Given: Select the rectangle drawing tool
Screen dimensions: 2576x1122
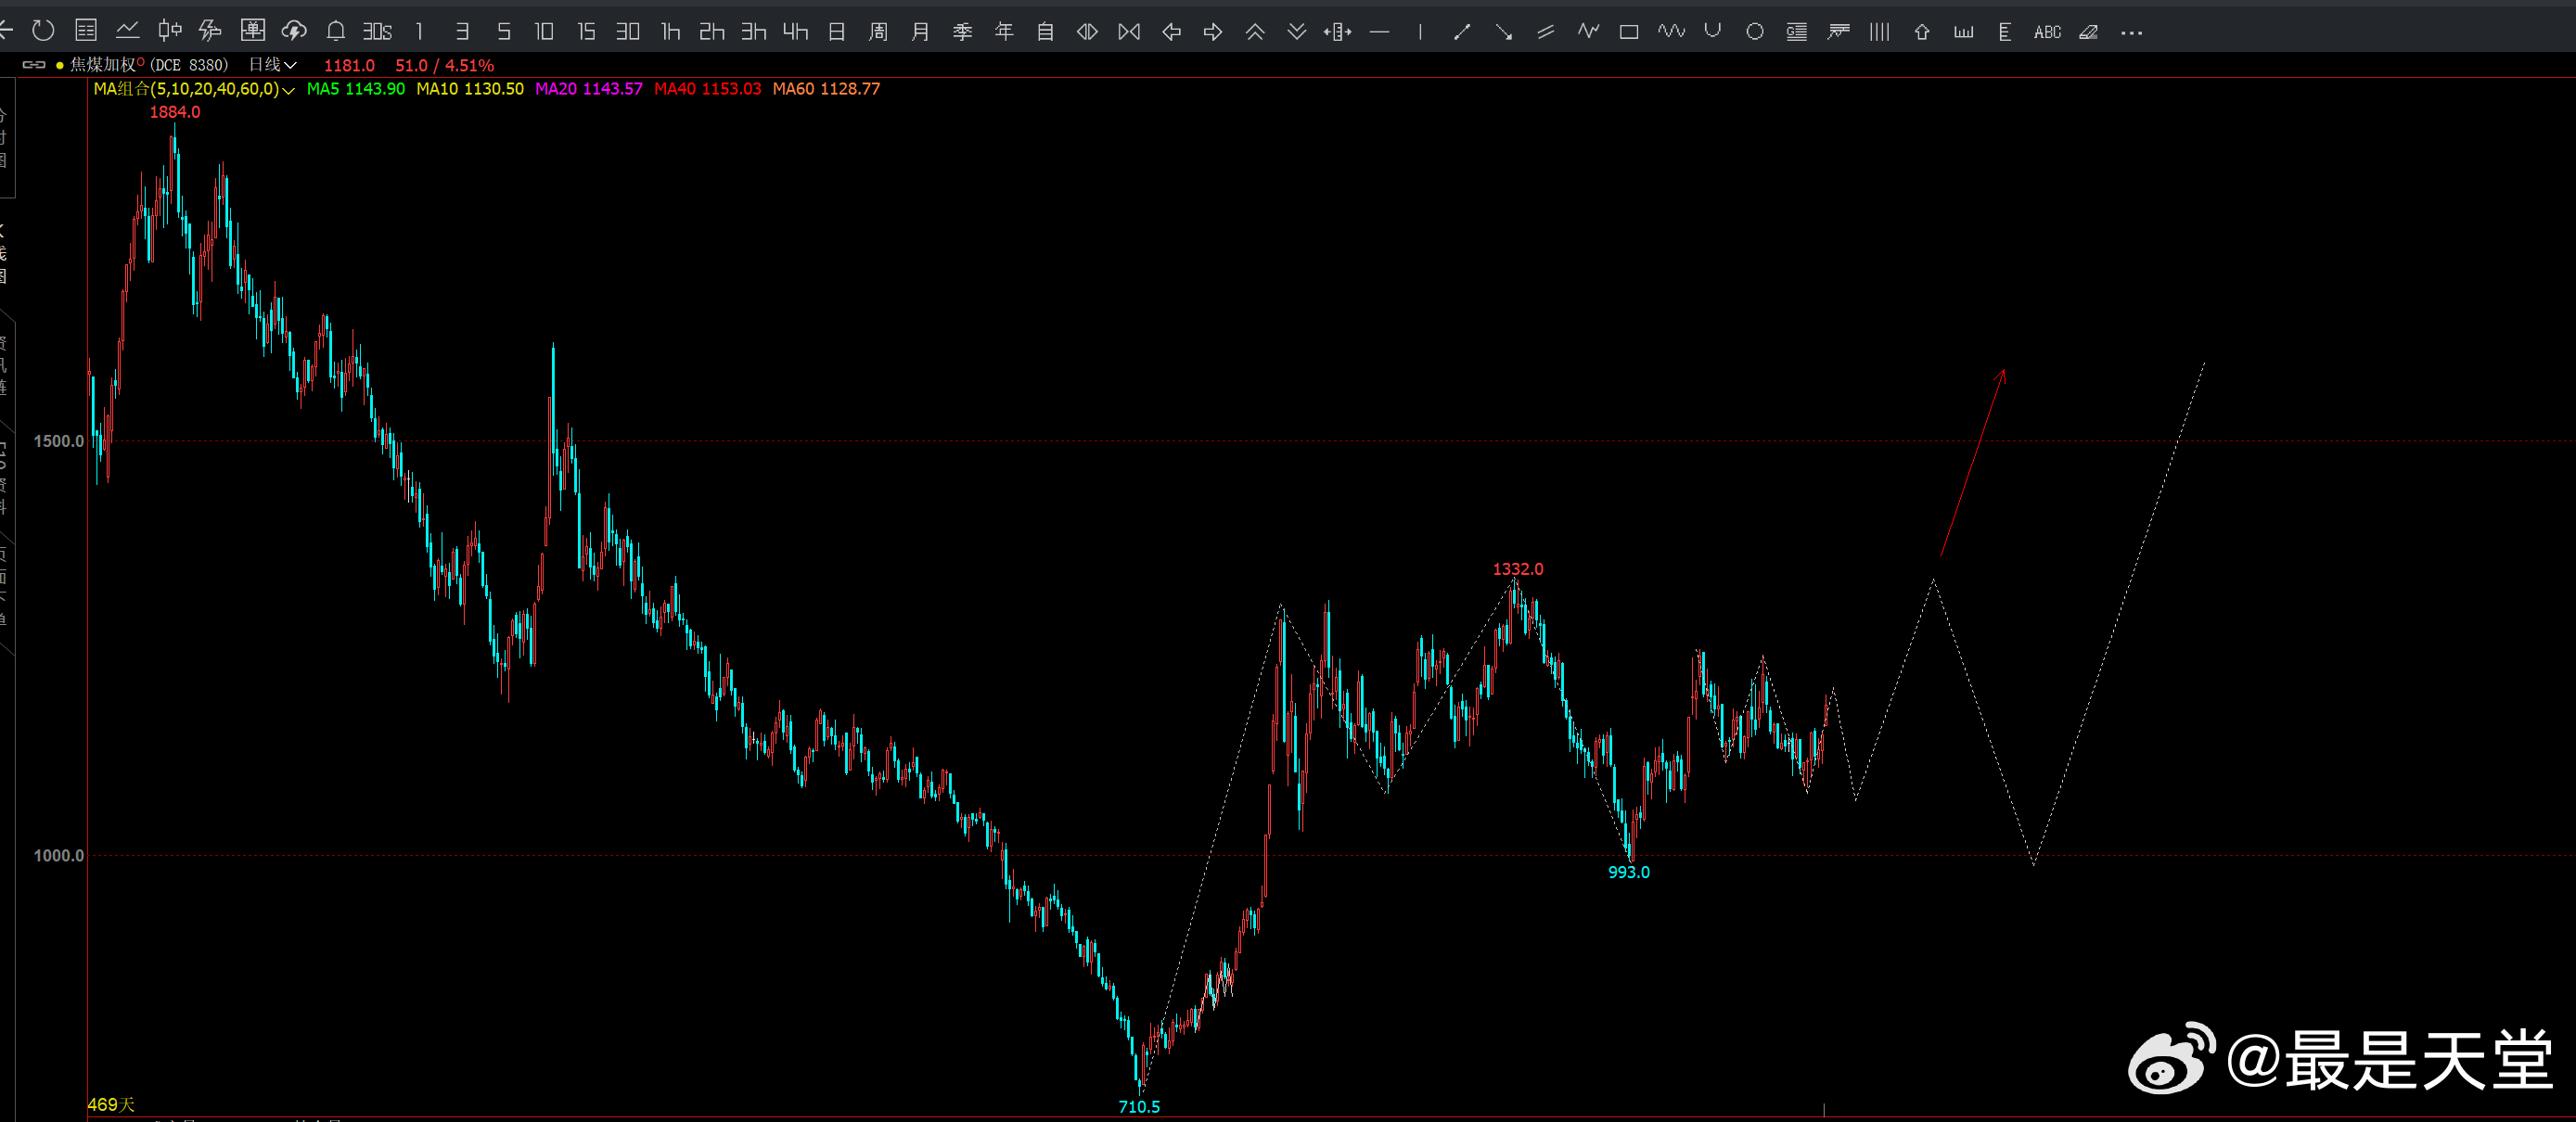Looking at the screenshot, I should tap(1629, 32).
